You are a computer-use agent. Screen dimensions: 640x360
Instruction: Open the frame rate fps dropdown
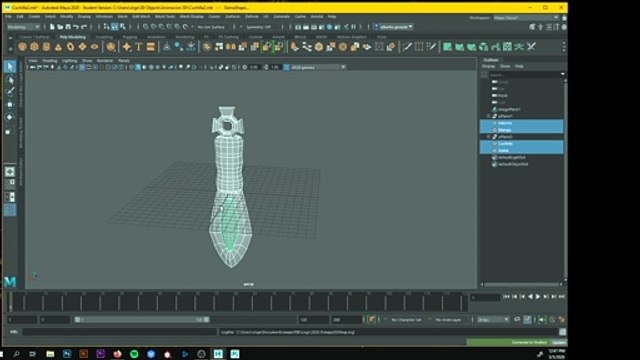[493, 320]
